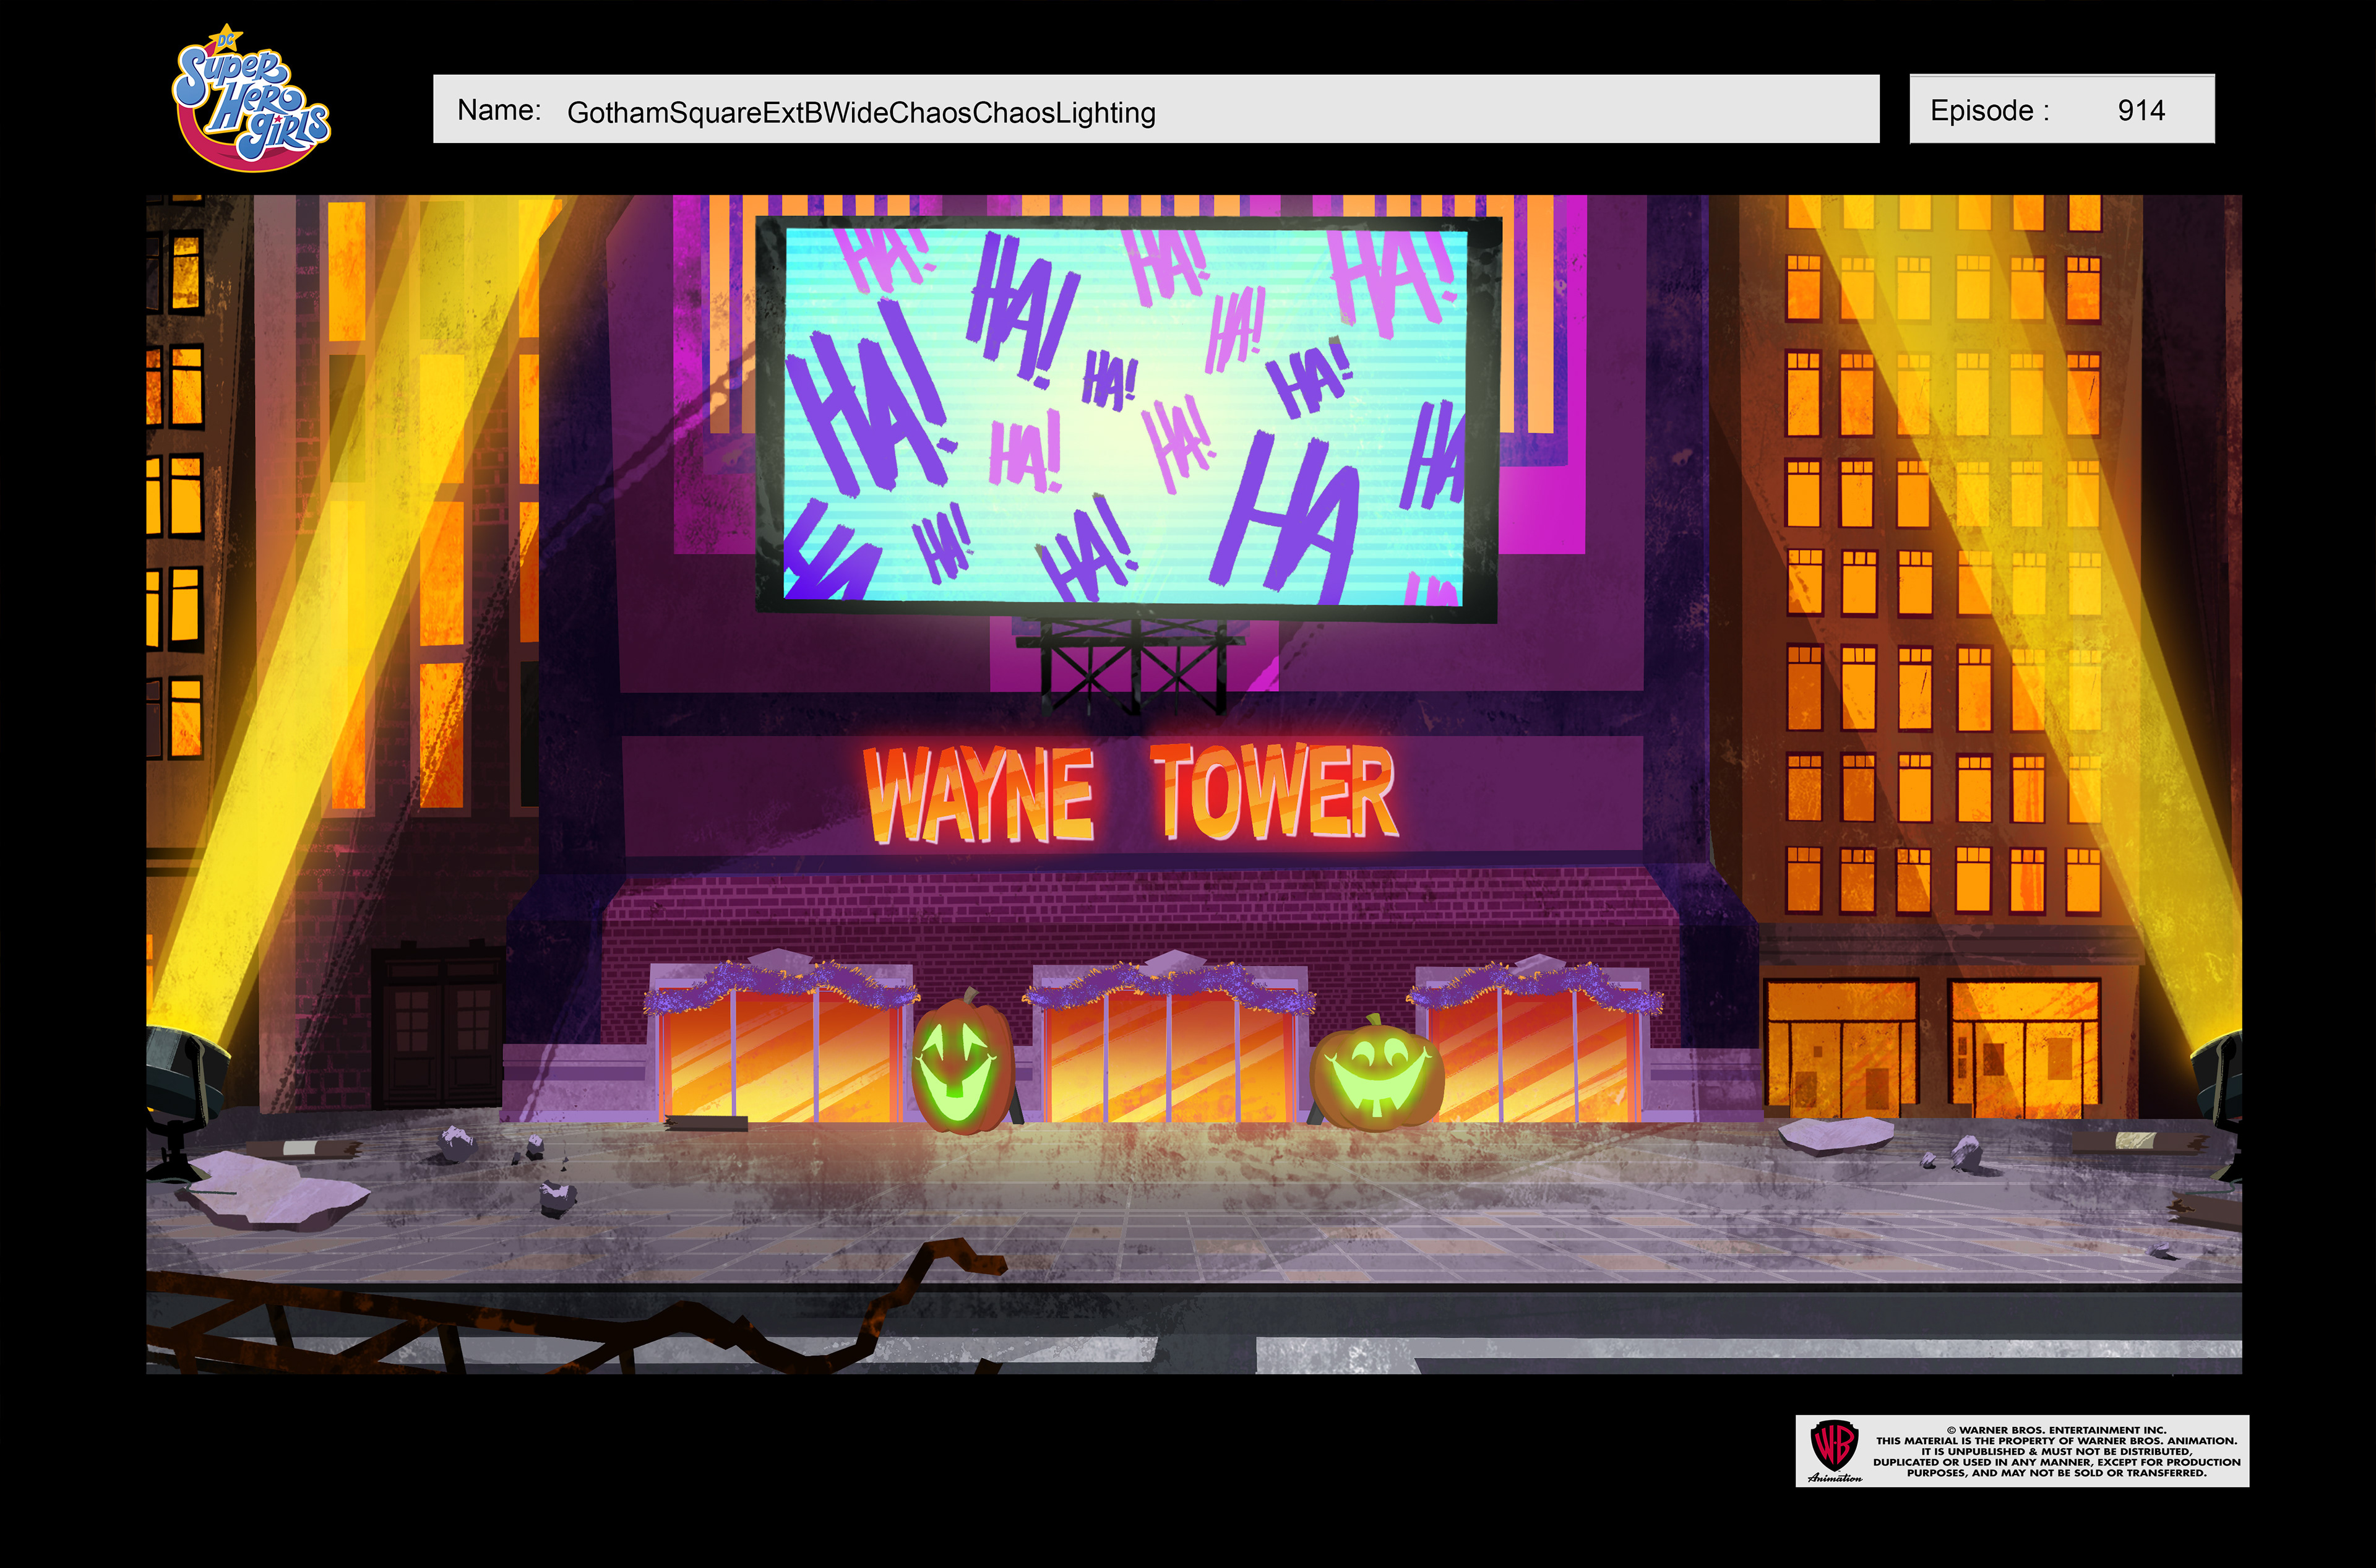This screenshot has height=1568, width=2376.
Task: Click the Name: label
Action: click(499, 110)
